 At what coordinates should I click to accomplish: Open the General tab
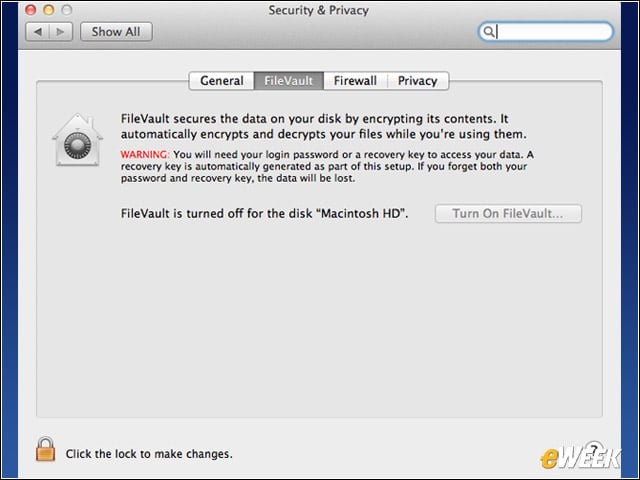(222, 80)
